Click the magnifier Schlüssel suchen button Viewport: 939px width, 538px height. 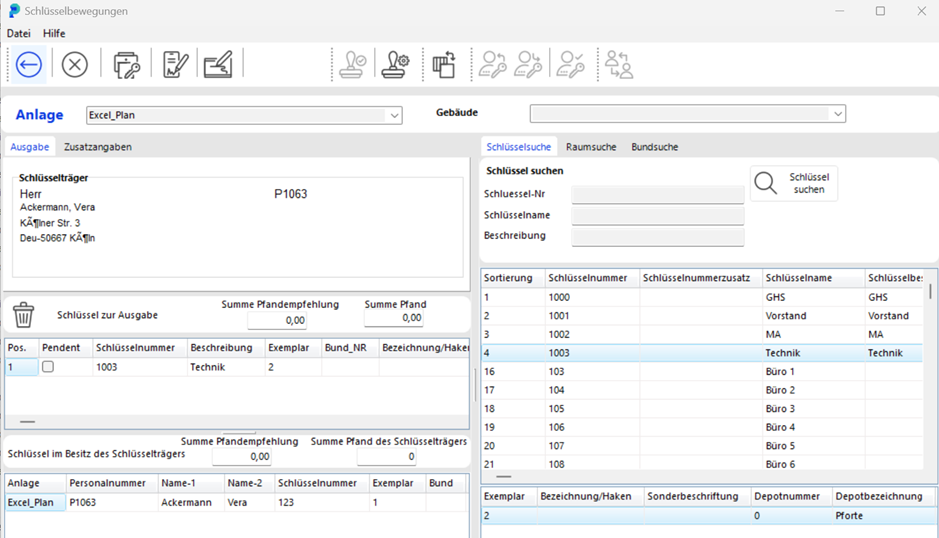(794, 183)
